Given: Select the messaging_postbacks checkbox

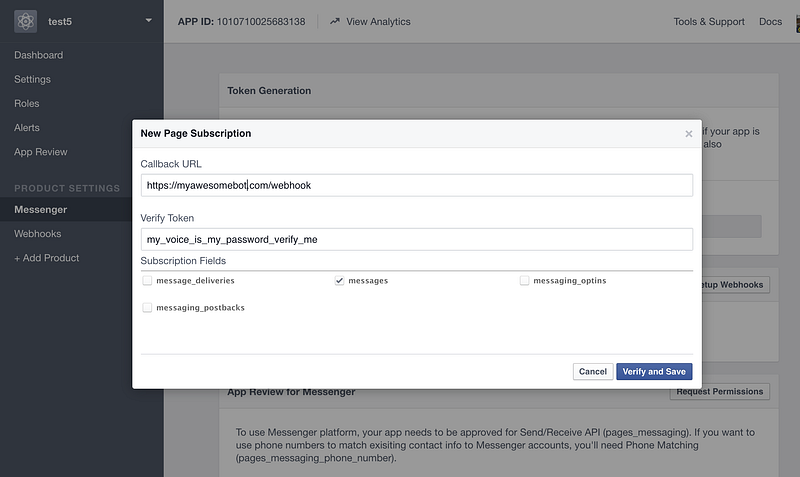Looking at the screenshot, I should (x=147, y=308).
